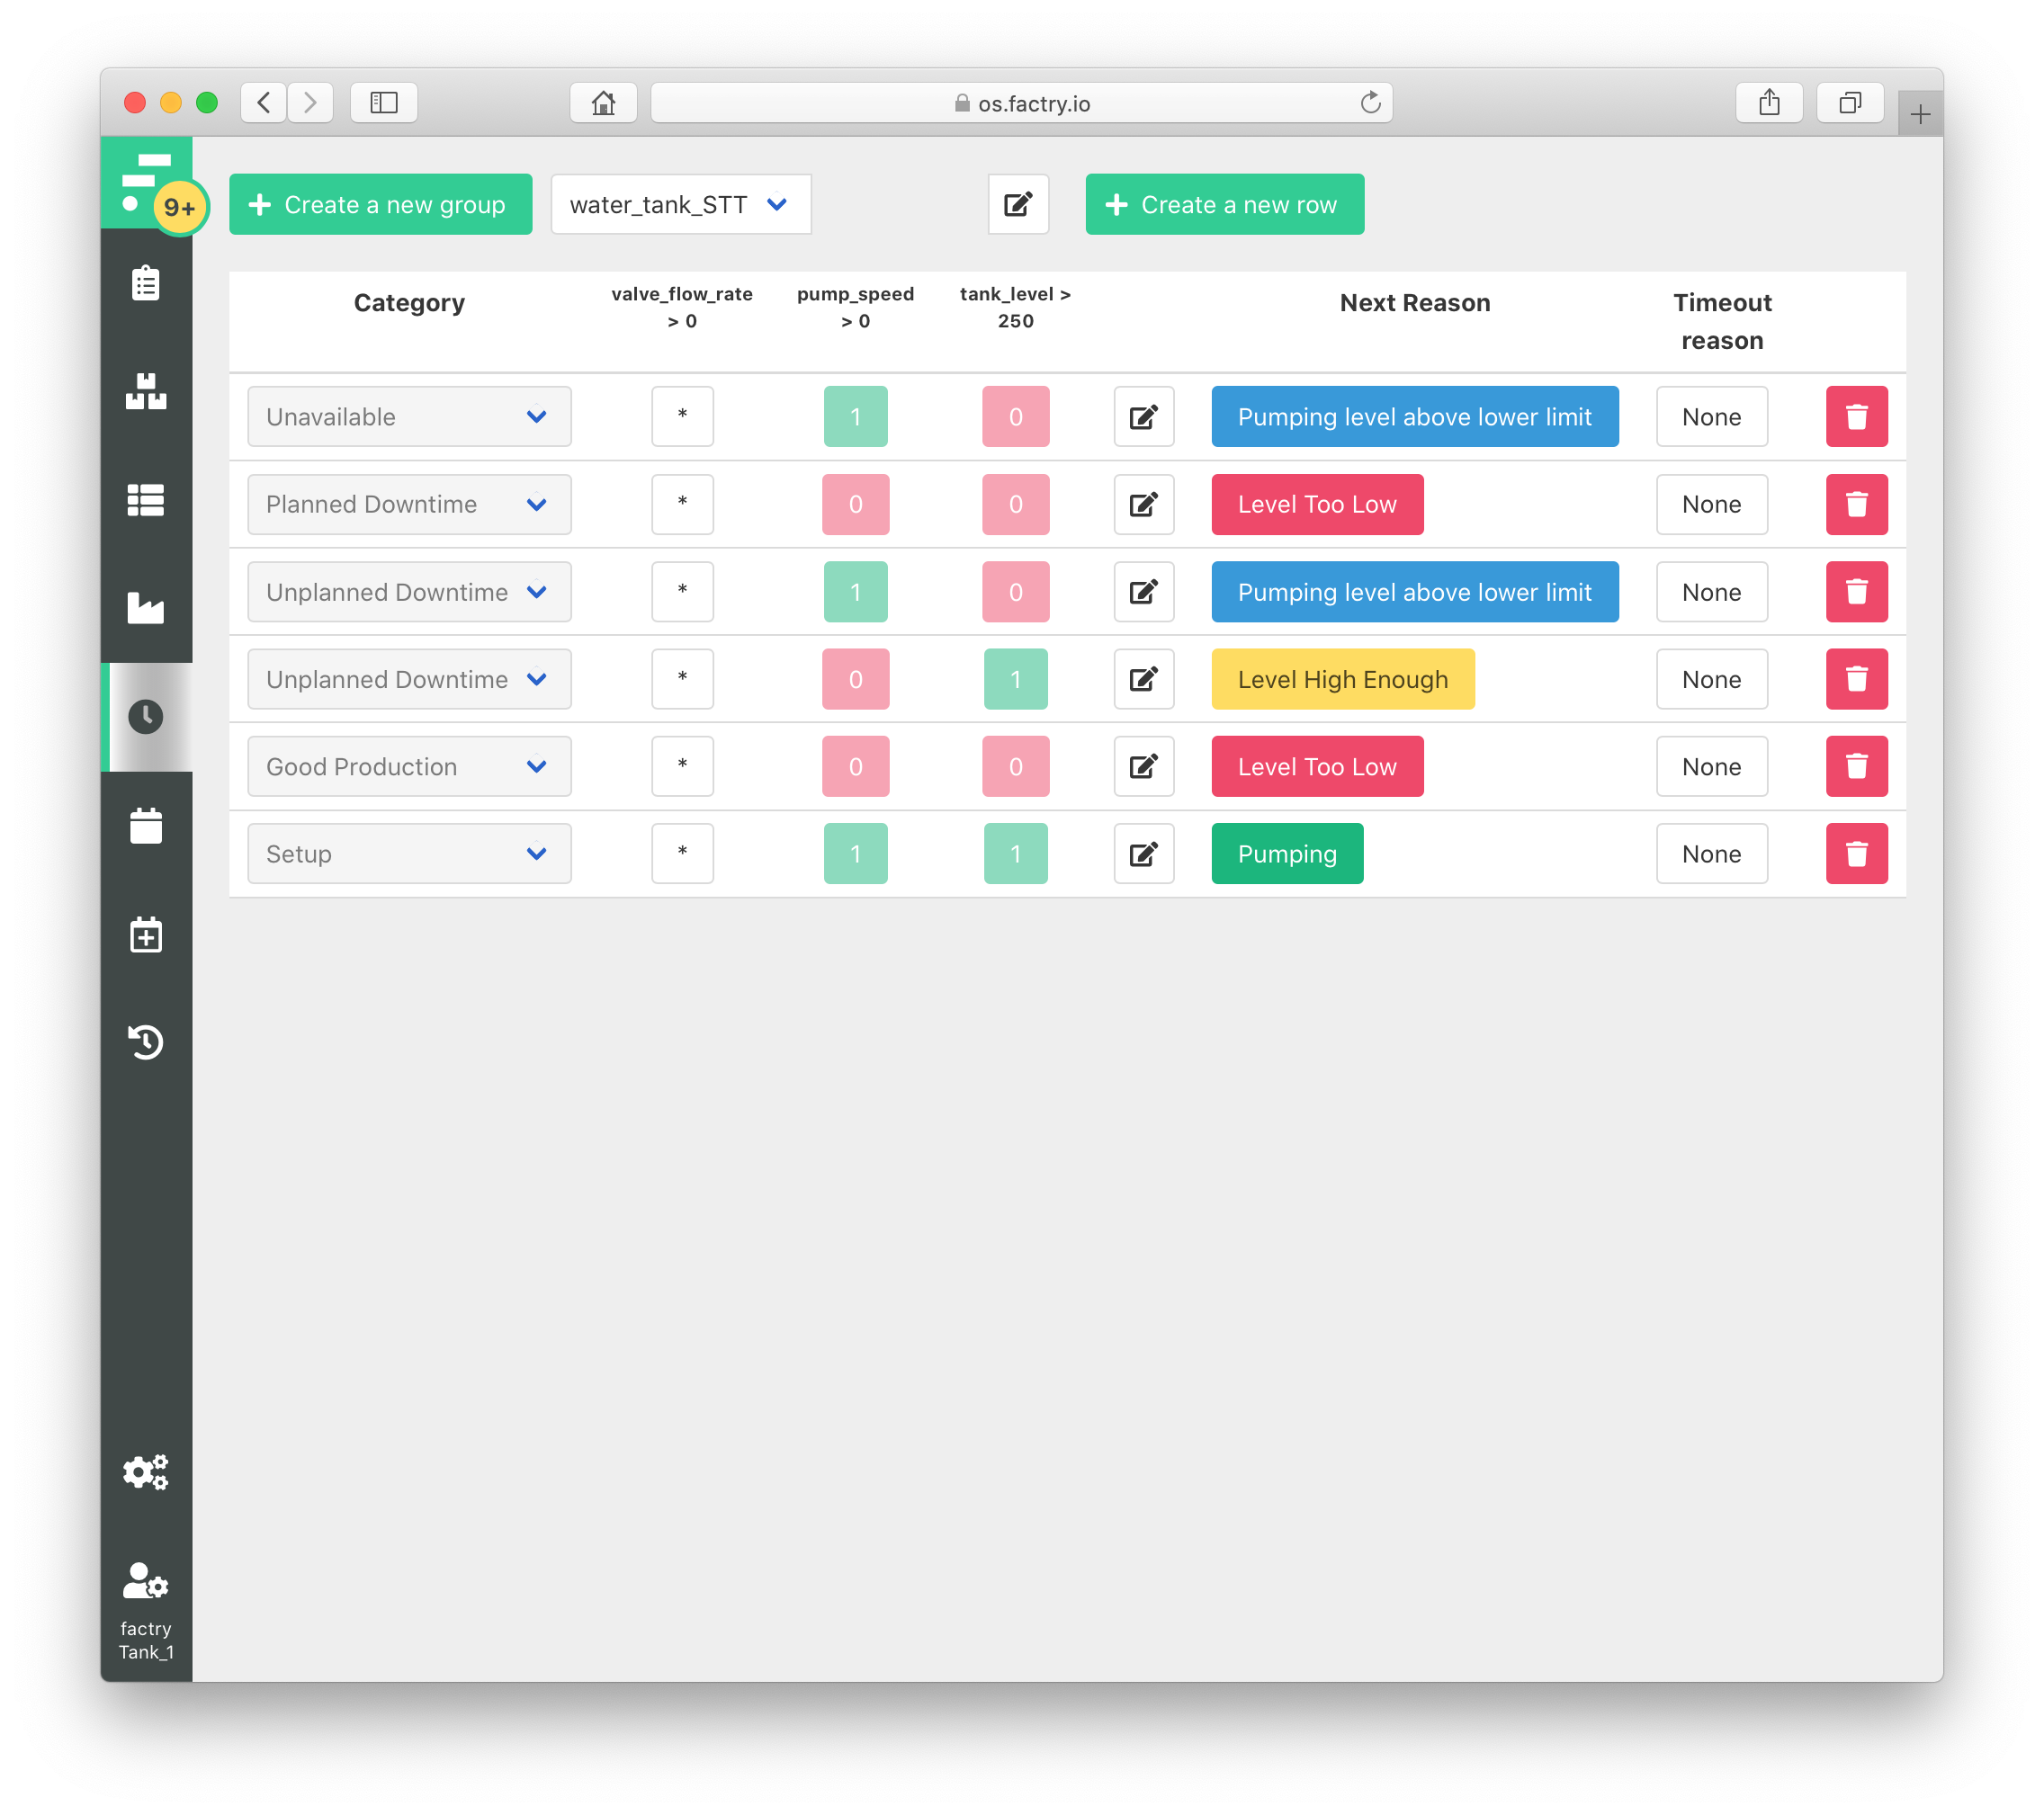Toggle tank_level value on Unplanned Downtime row
Image resolution: width=2044 pixels, height=1815 pixels.
point(1013,592)
